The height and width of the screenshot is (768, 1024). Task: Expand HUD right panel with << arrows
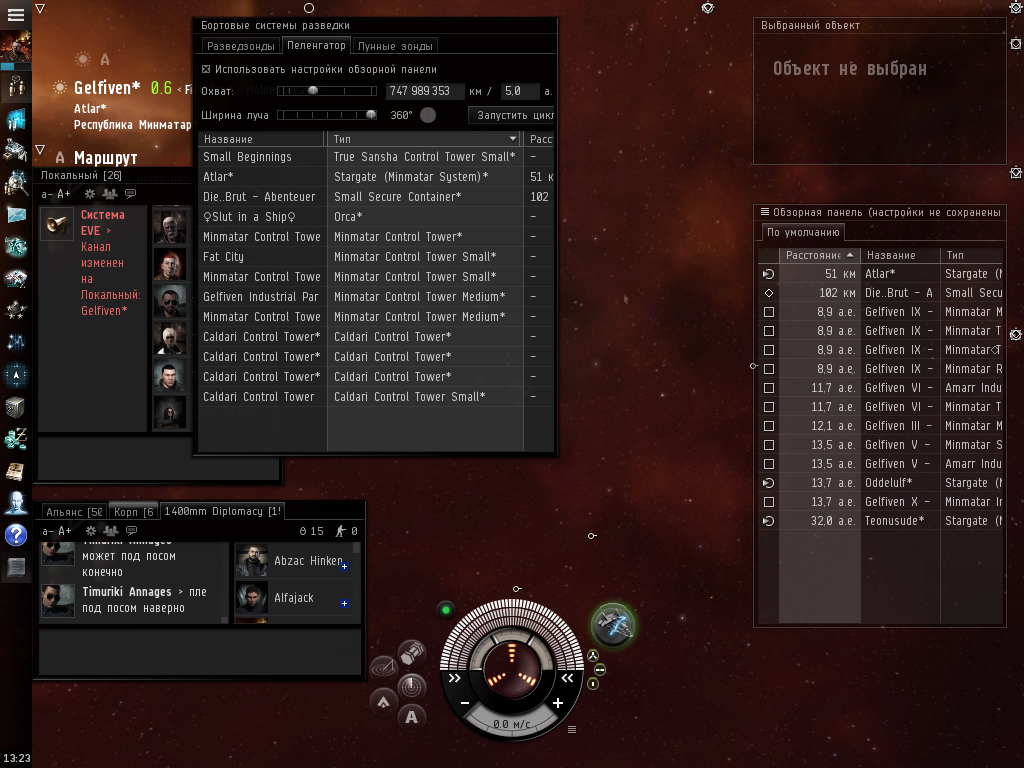coord(568,678)
